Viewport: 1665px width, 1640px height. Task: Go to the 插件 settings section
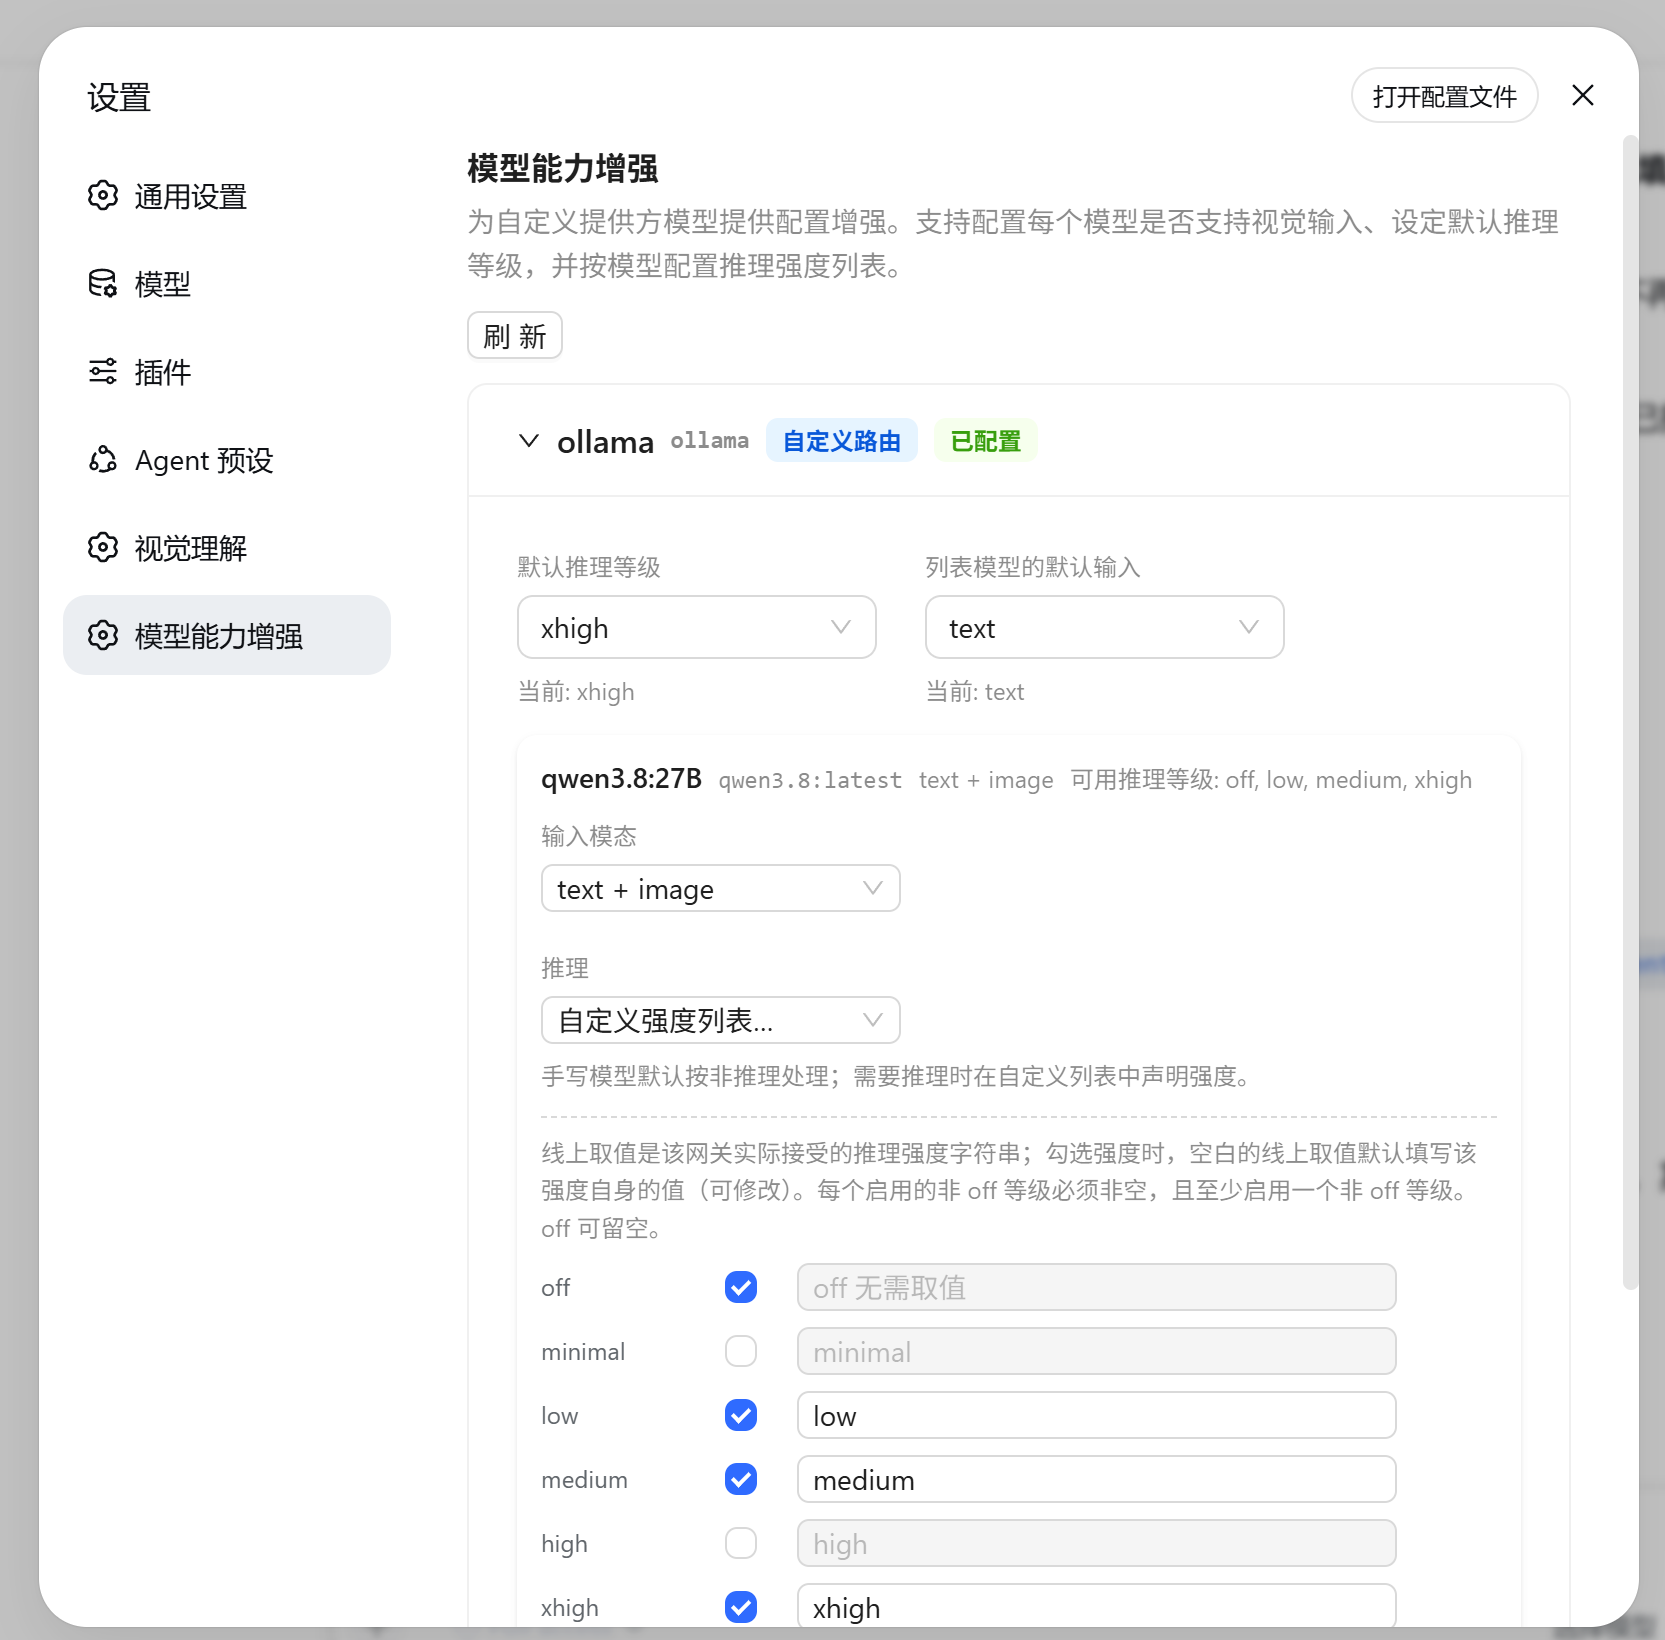click(227, 372)
